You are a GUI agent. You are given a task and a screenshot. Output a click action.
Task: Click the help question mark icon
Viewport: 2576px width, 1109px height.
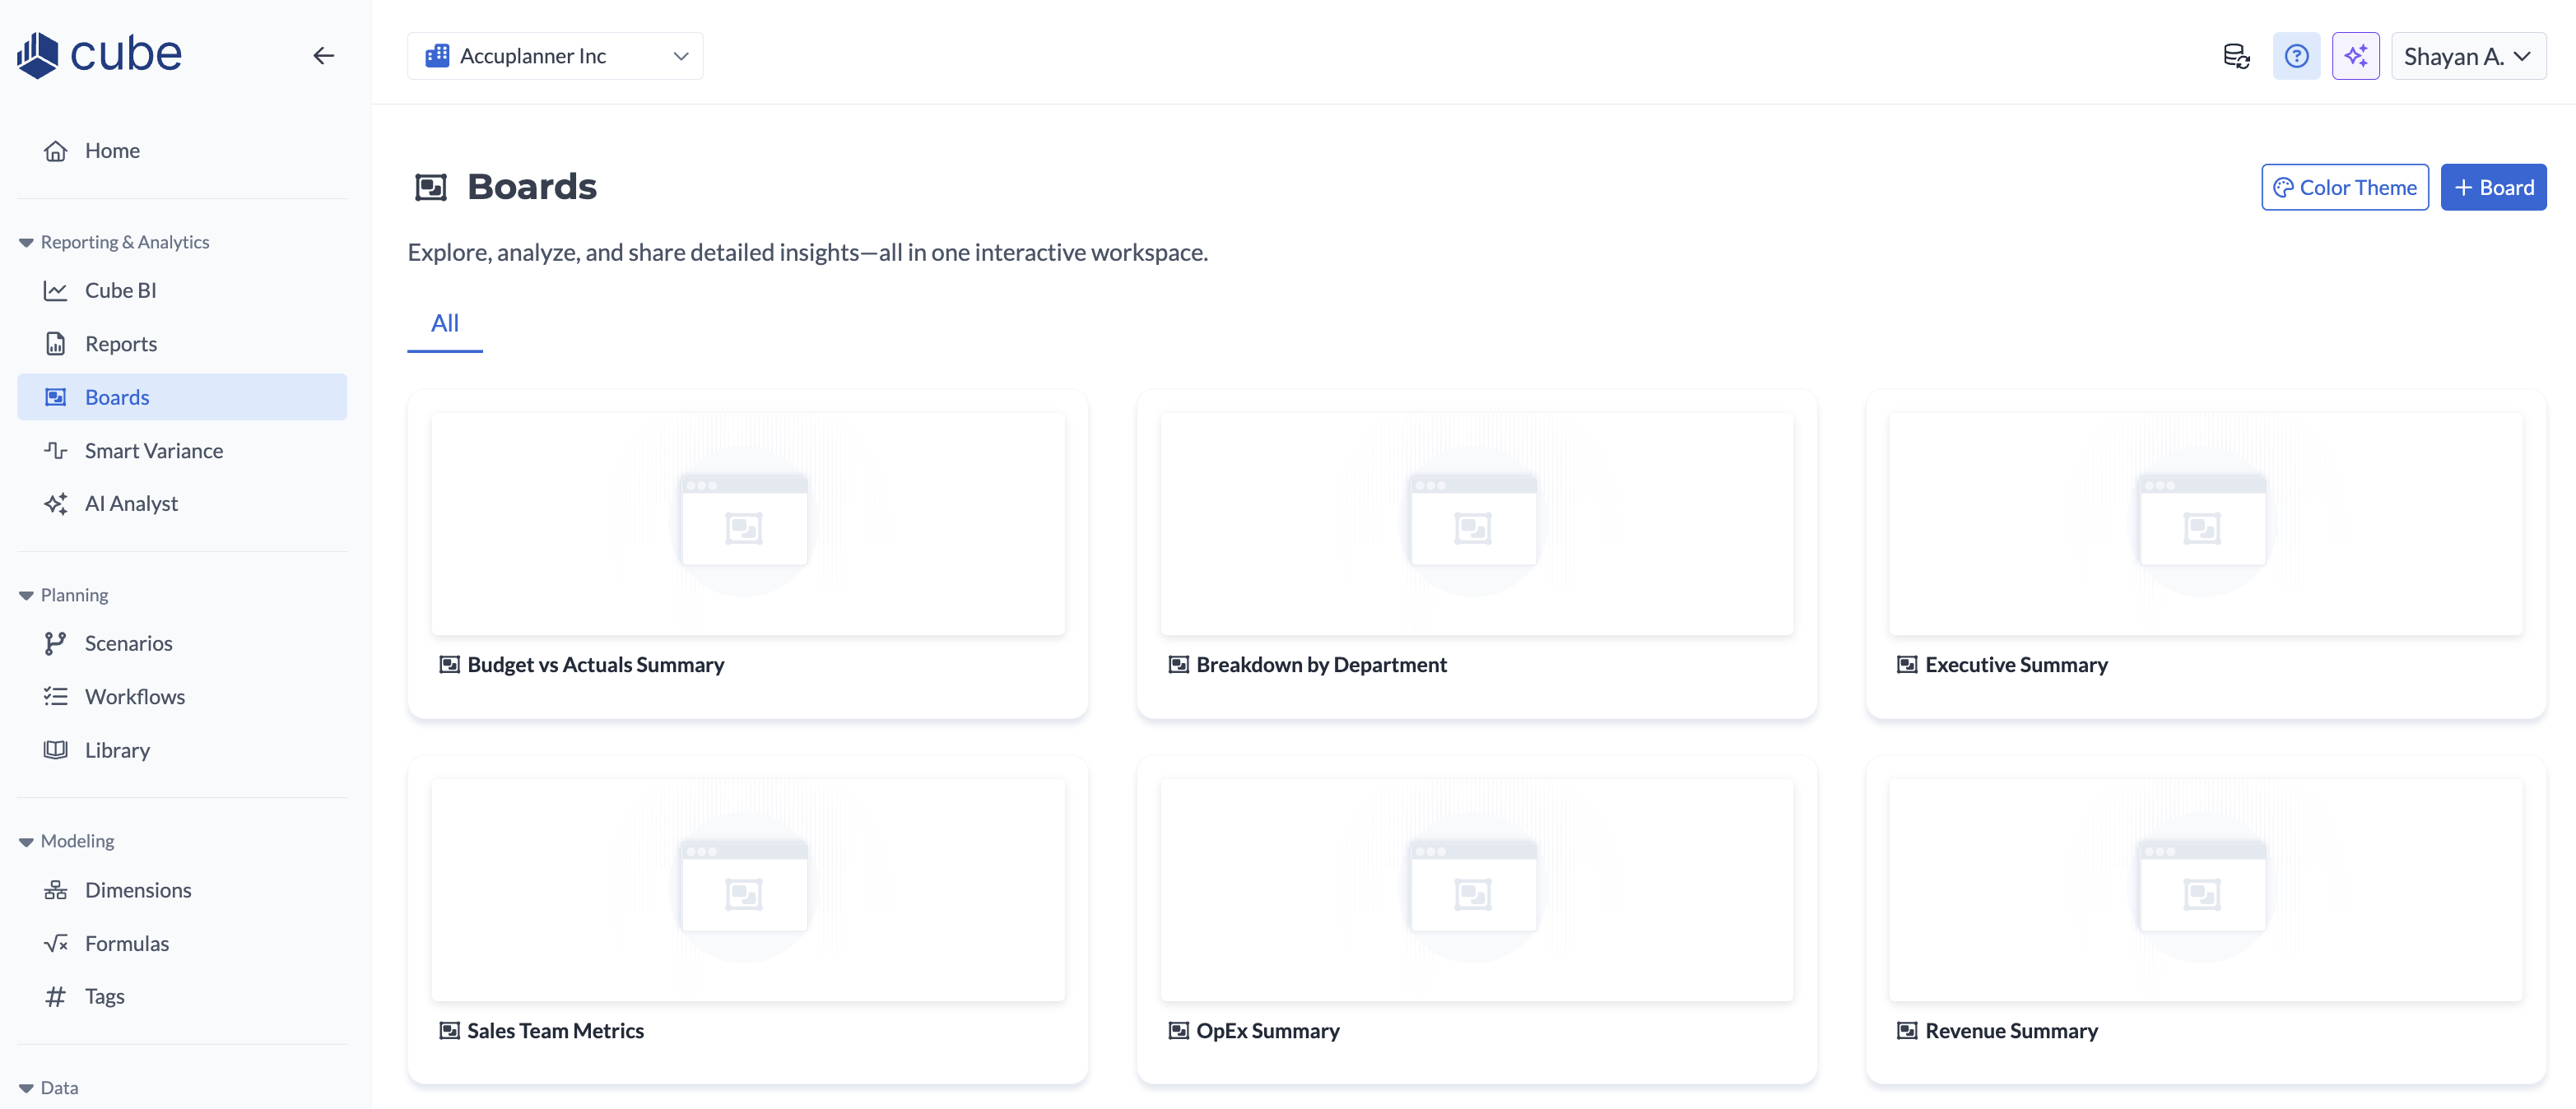(2296, 56)
